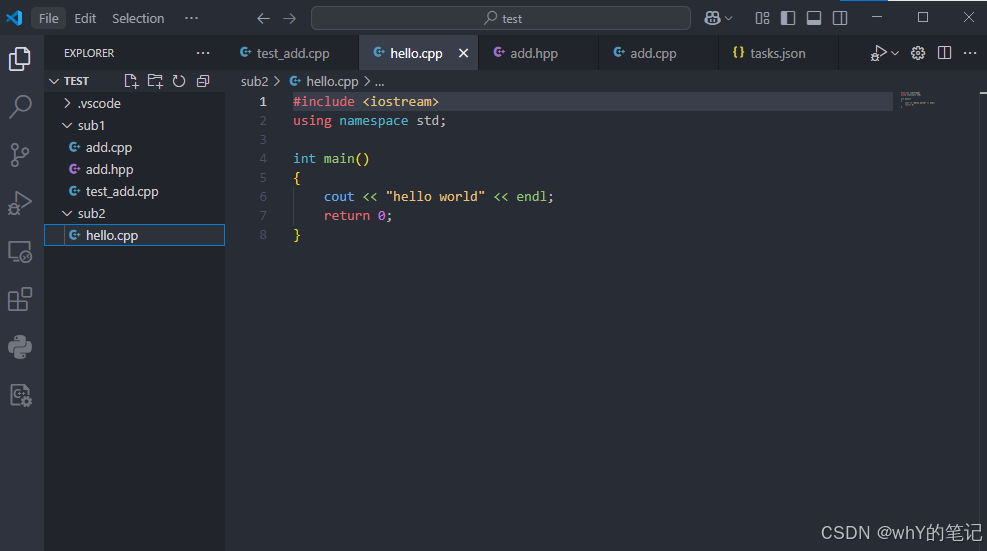This screenshot has width=987, height=551.
Task: Open editor more actions ellipsis
Action: tap(970, 54)
